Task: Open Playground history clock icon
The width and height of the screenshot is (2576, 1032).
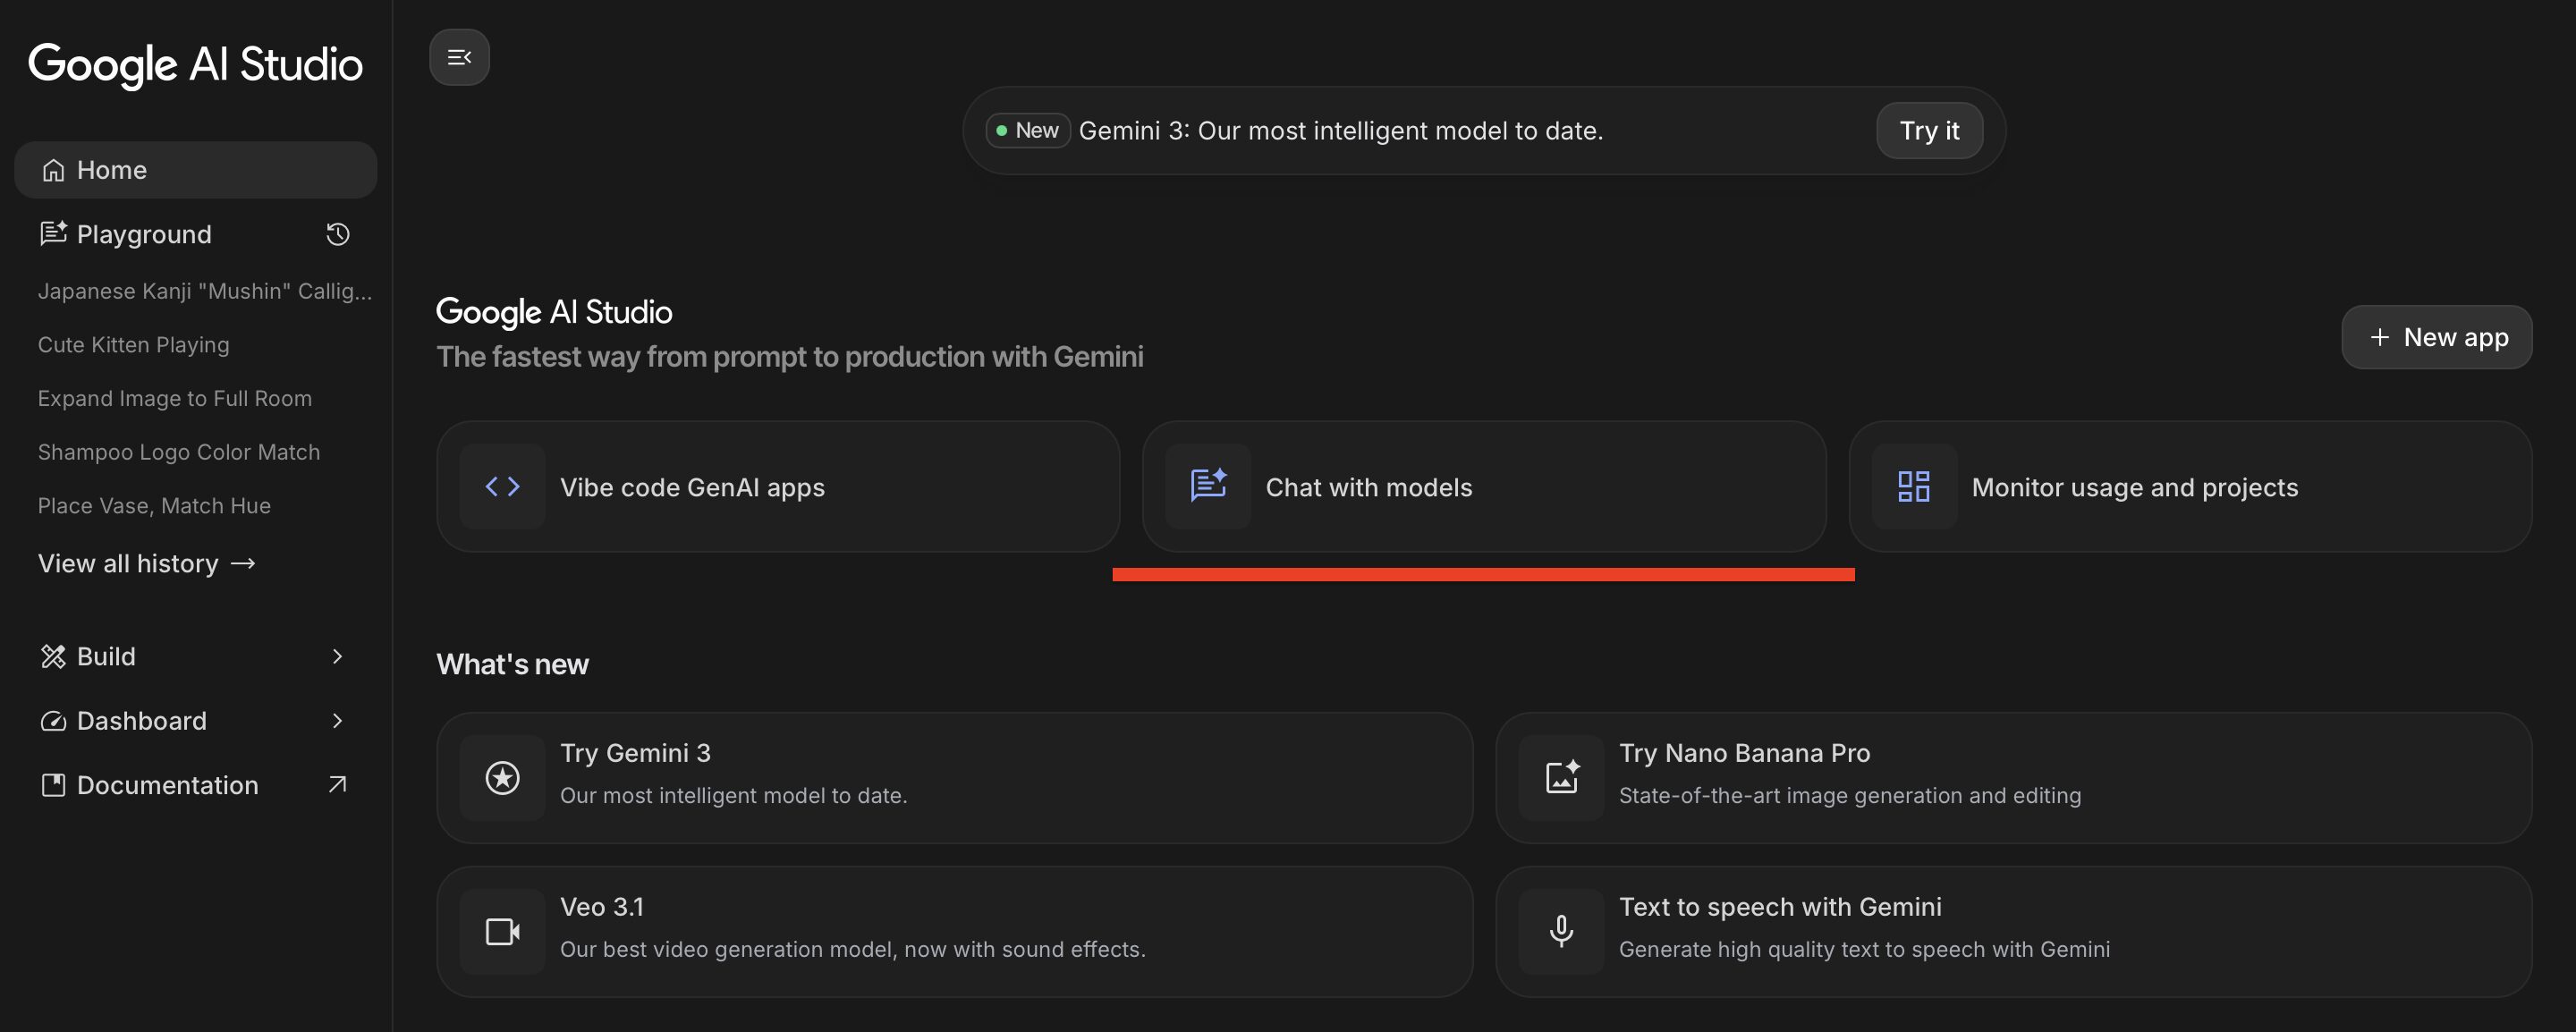Action: pos(338,234)
